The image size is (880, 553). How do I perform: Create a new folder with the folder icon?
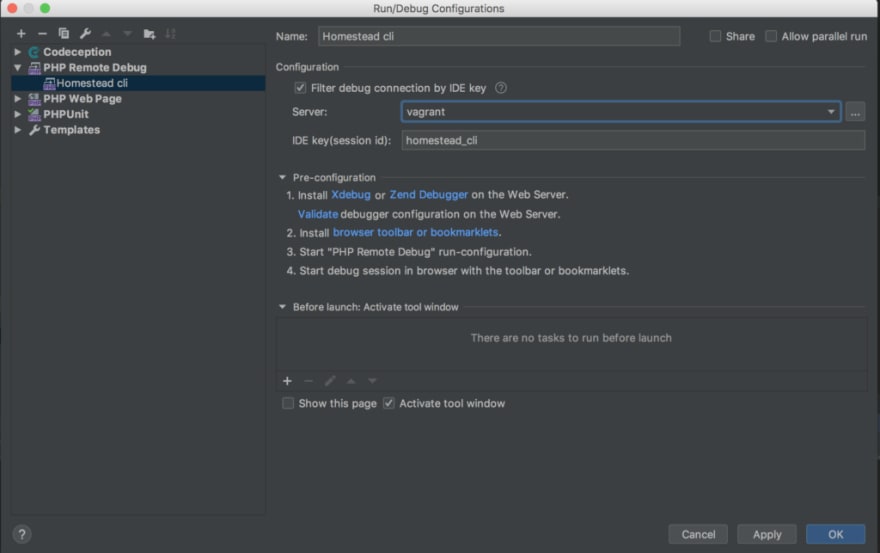pyautogui.click(x=149, y=34)
